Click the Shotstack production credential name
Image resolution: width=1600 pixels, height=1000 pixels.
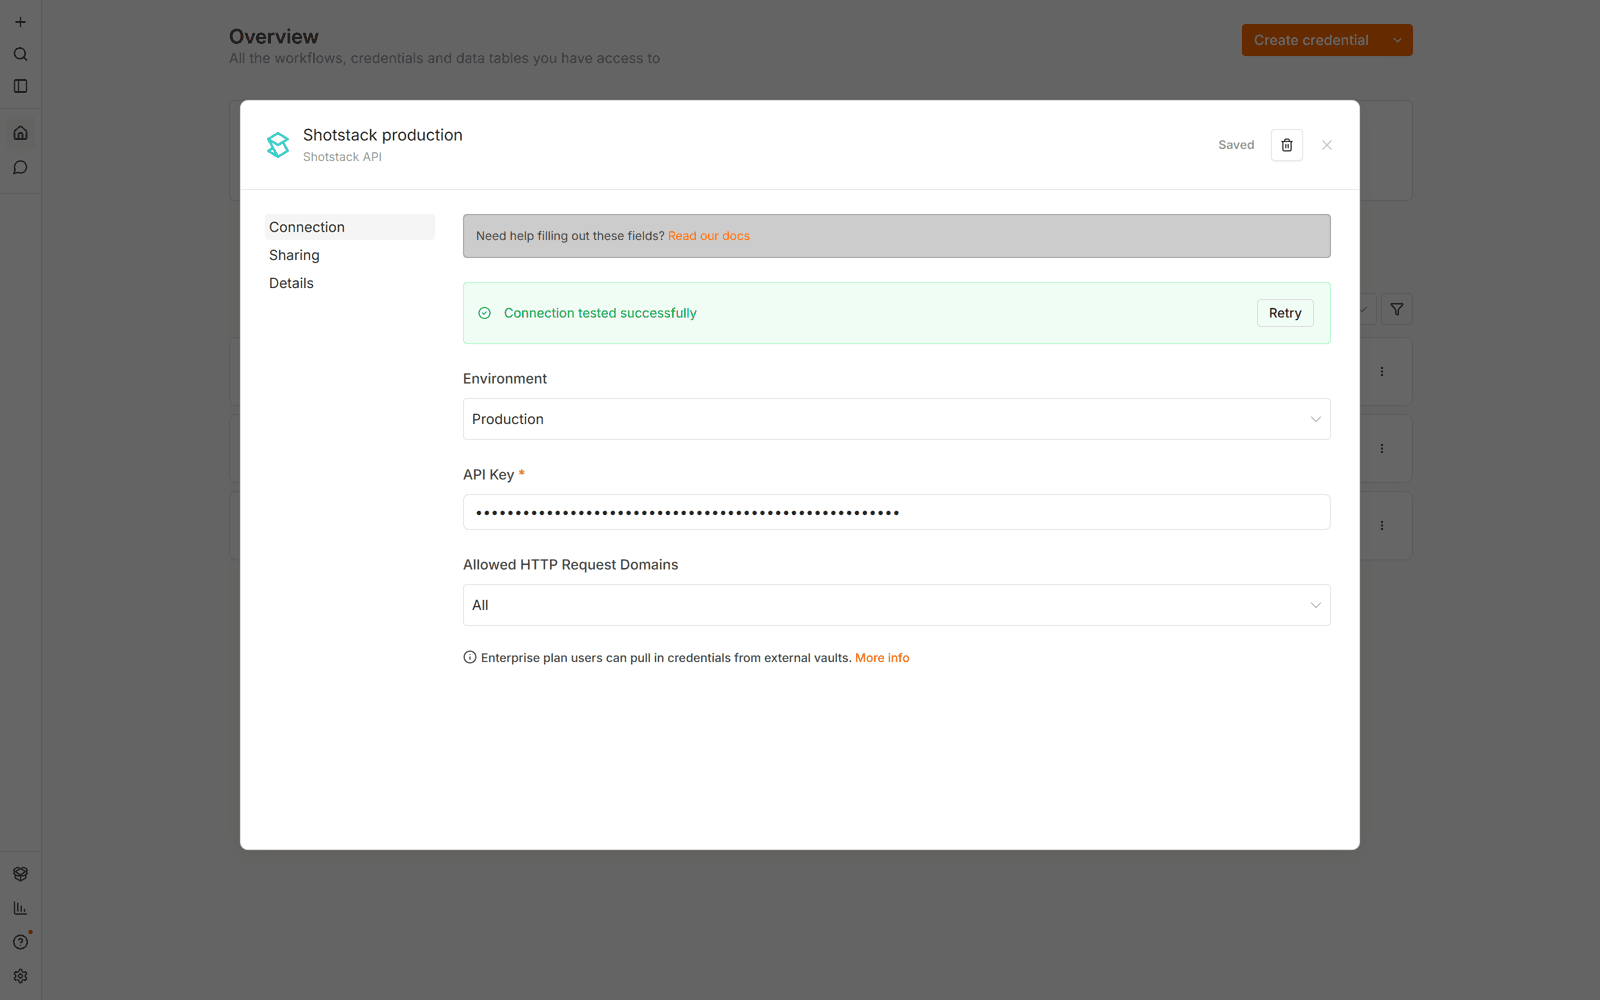tap(383, 135)
